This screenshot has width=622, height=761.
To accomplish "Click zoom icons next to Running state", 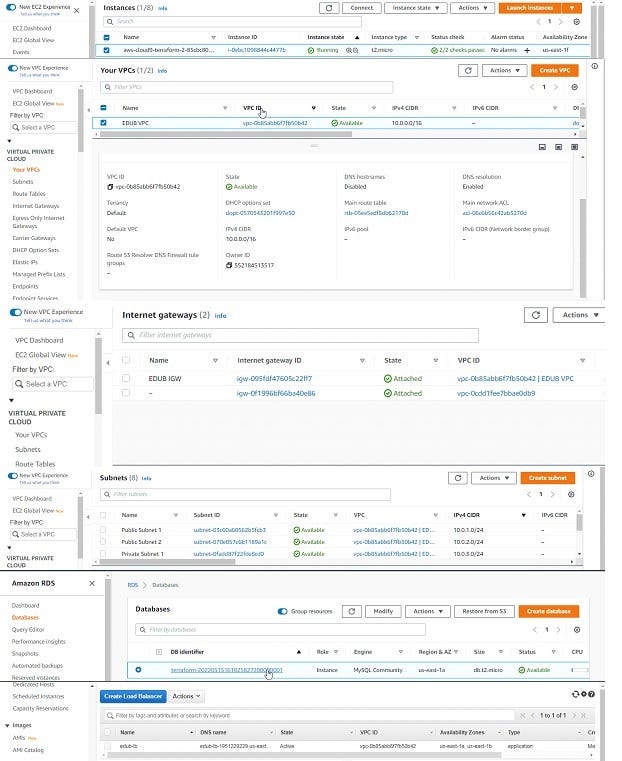I will (x=352, y=50).
